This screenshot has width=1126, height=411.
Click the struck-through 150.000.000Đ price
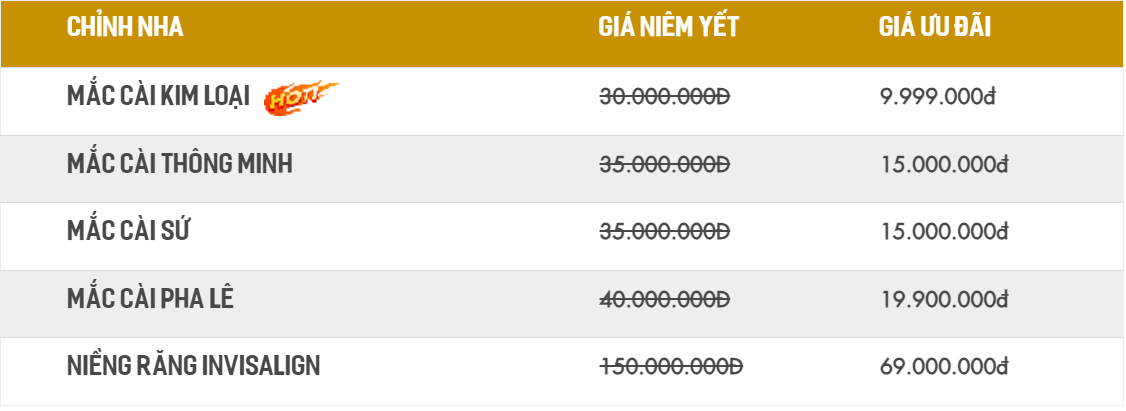(x=671, y=366)
